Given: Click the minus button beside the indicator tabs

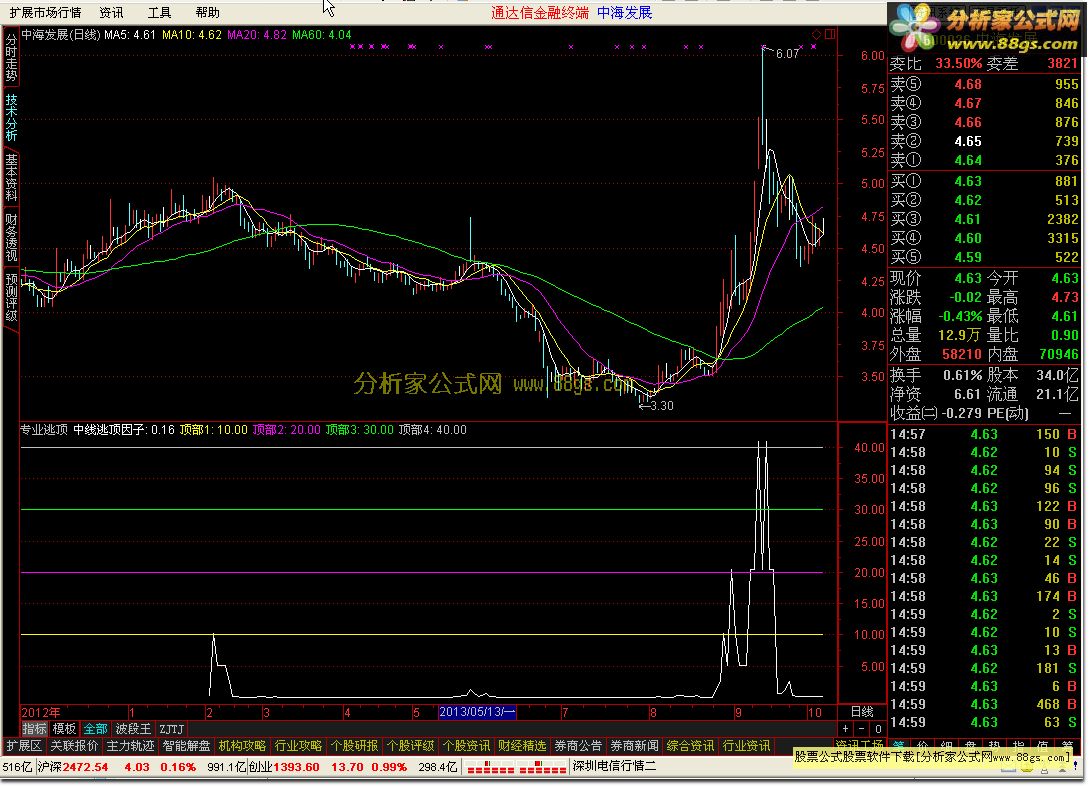Looking at the screenshot, I should [x=862, y=729].
